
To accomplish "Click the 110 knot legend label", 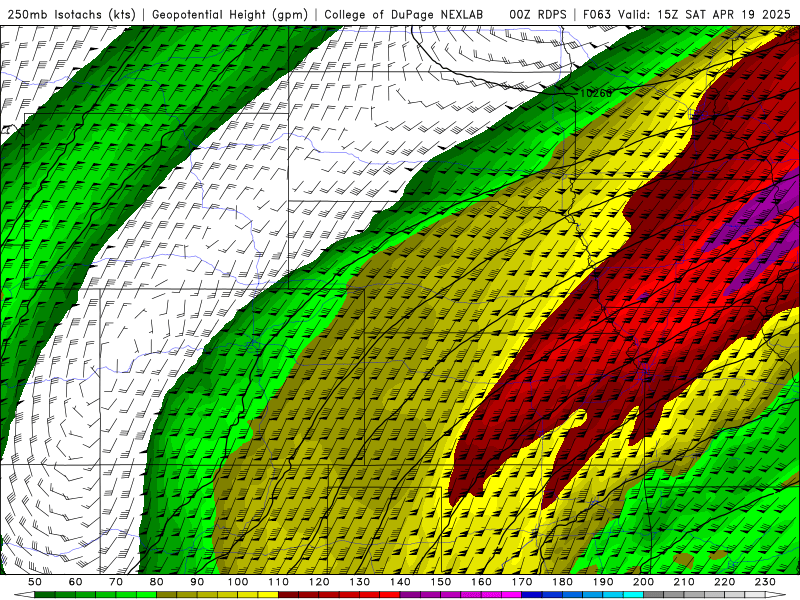I will pos(279,582).
